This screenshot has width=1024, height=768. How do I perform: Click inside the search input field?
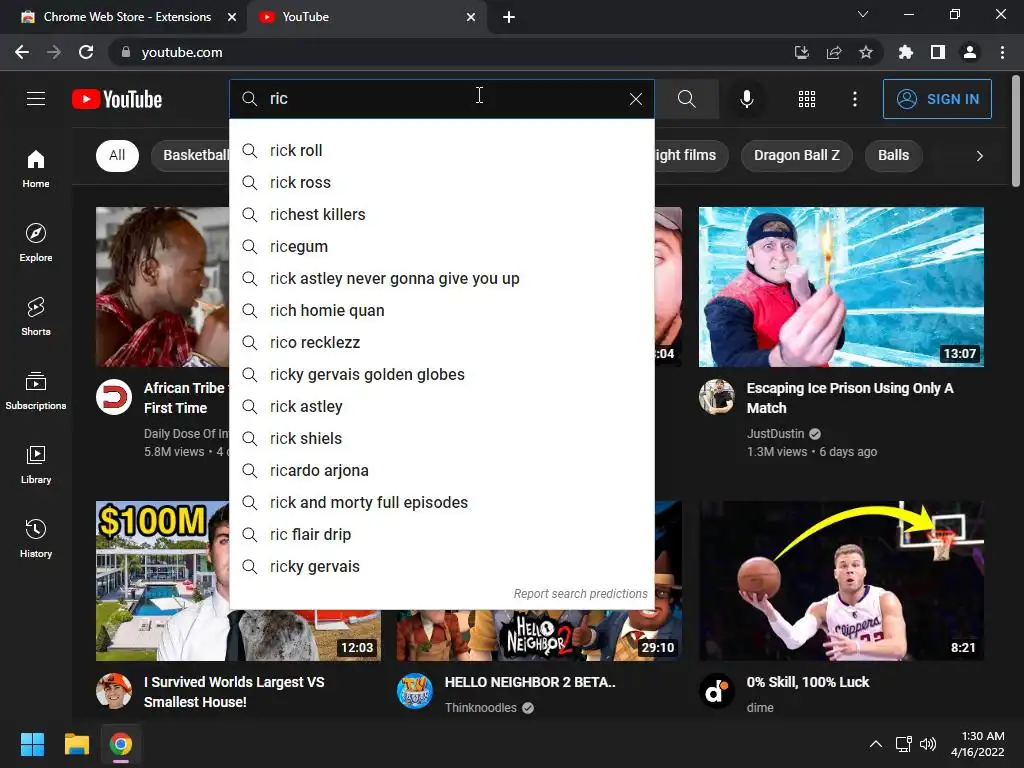pyautogui.click(x=444, y=99)
